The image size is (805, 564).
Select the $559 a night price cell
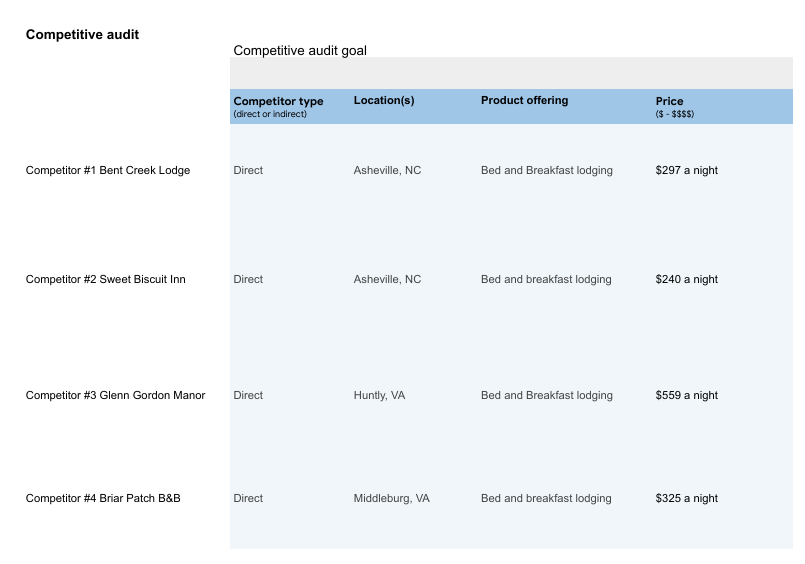point(686,396)
